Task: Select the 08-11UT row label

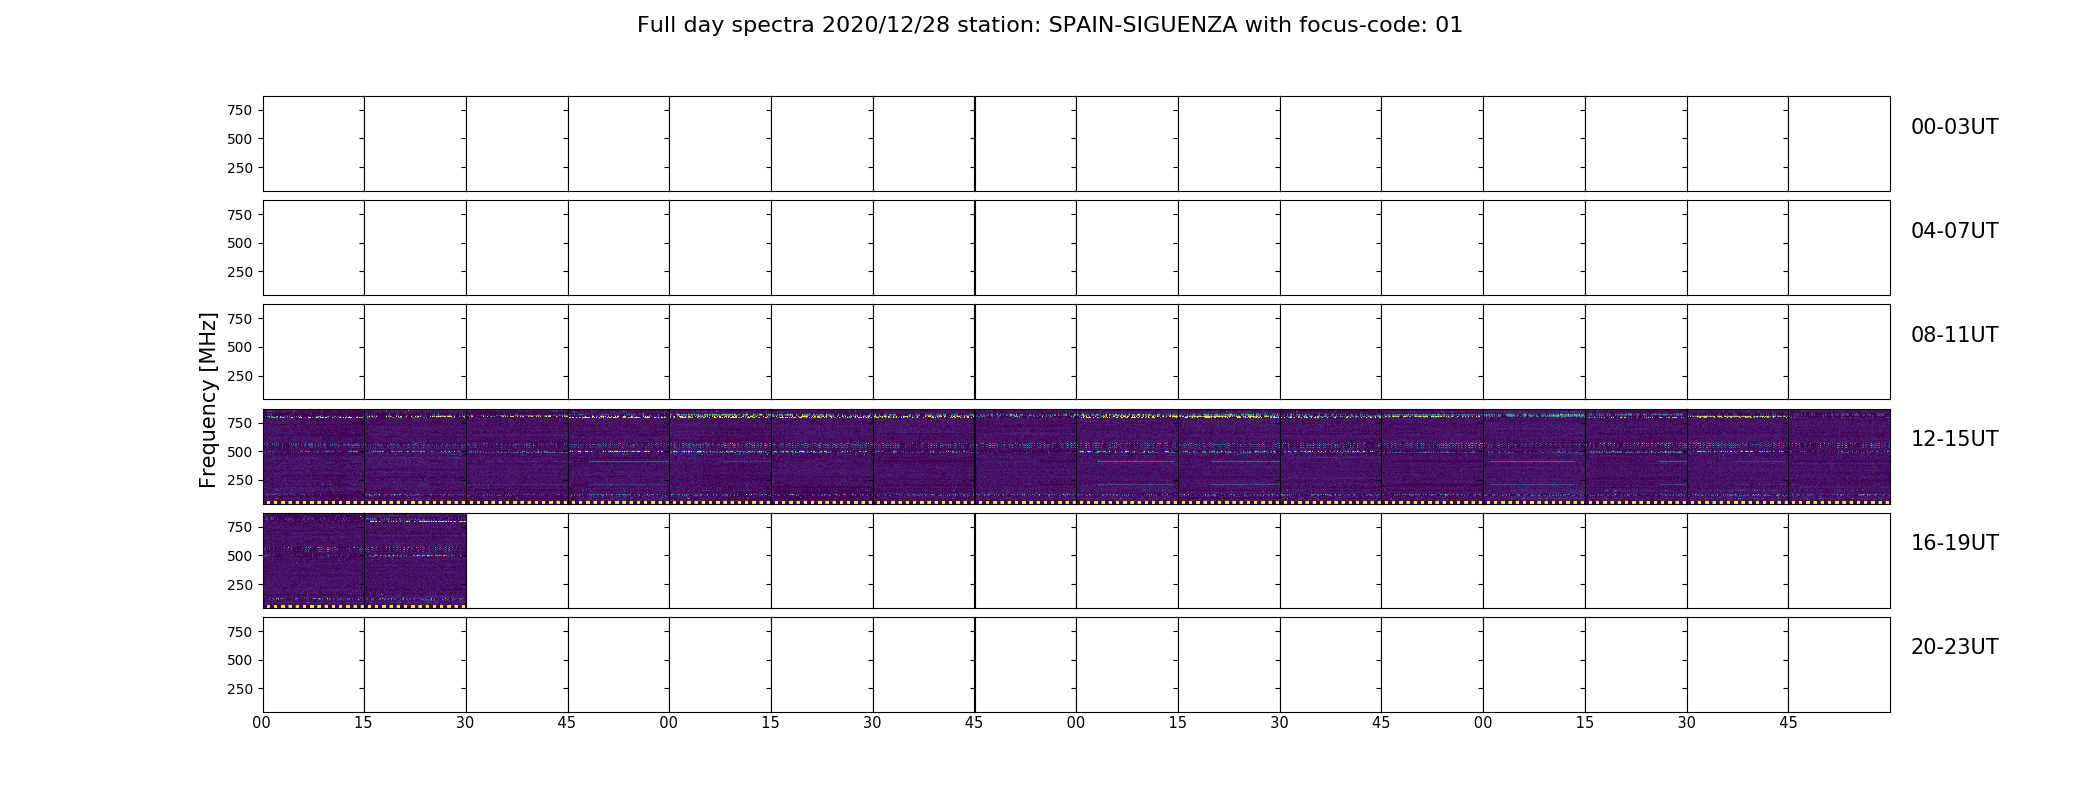Action: (x=1954, y=335)
